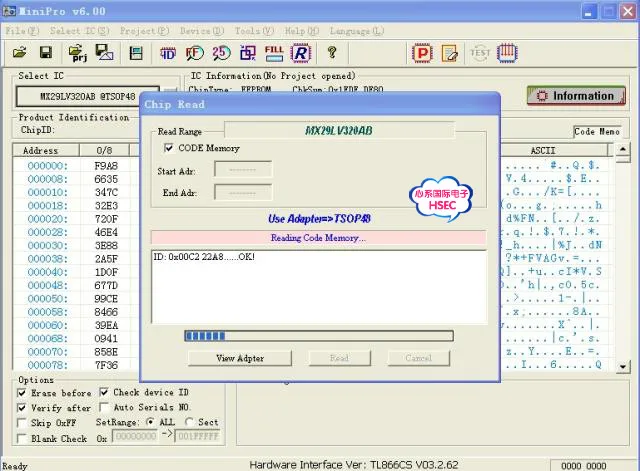The height and width of the screenshot is (471, 640).
Task: Select the ALL range radio button
Action: point(150,422)
